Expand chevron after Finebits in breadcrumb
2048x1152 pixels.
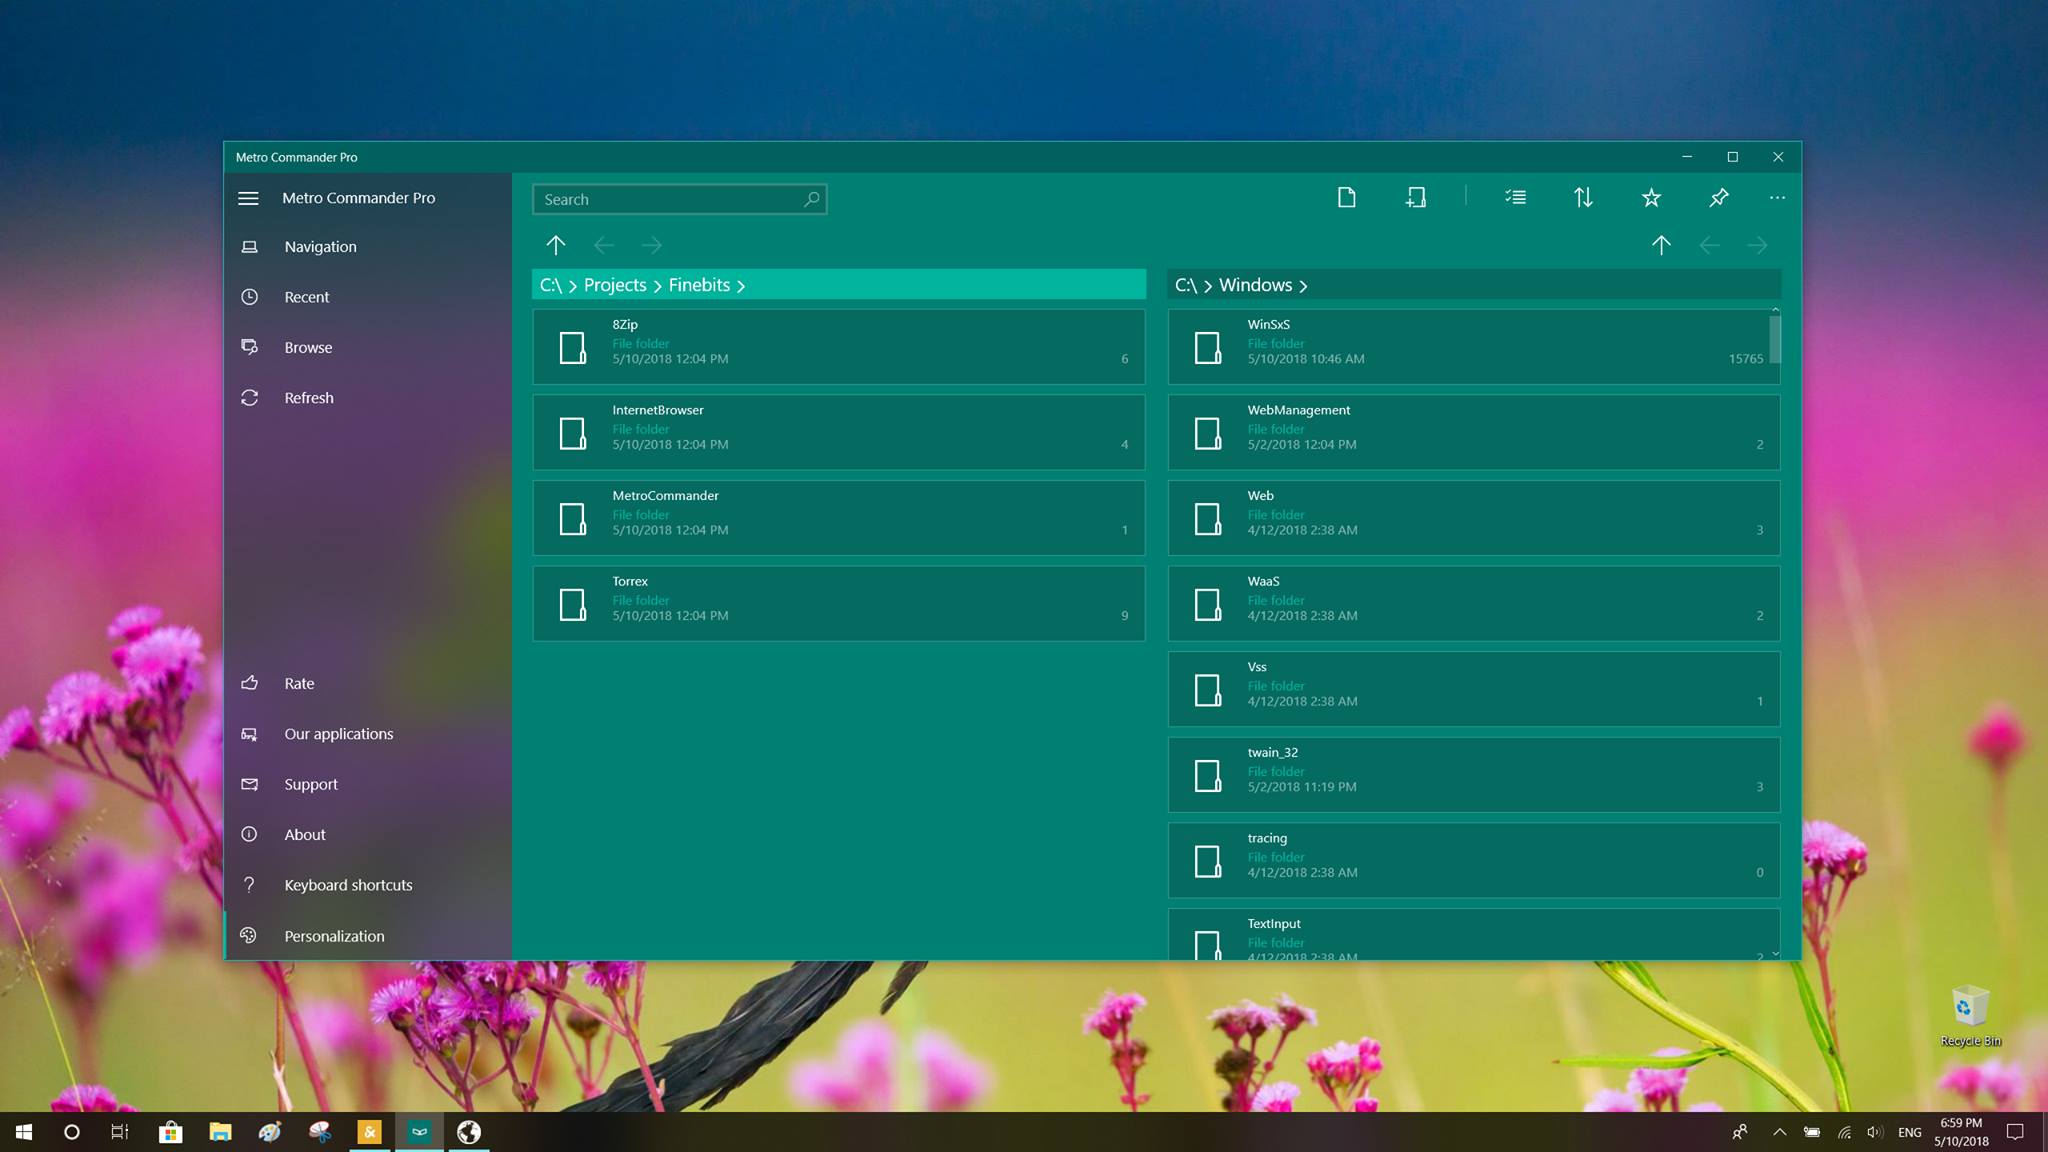click(741, 286)
